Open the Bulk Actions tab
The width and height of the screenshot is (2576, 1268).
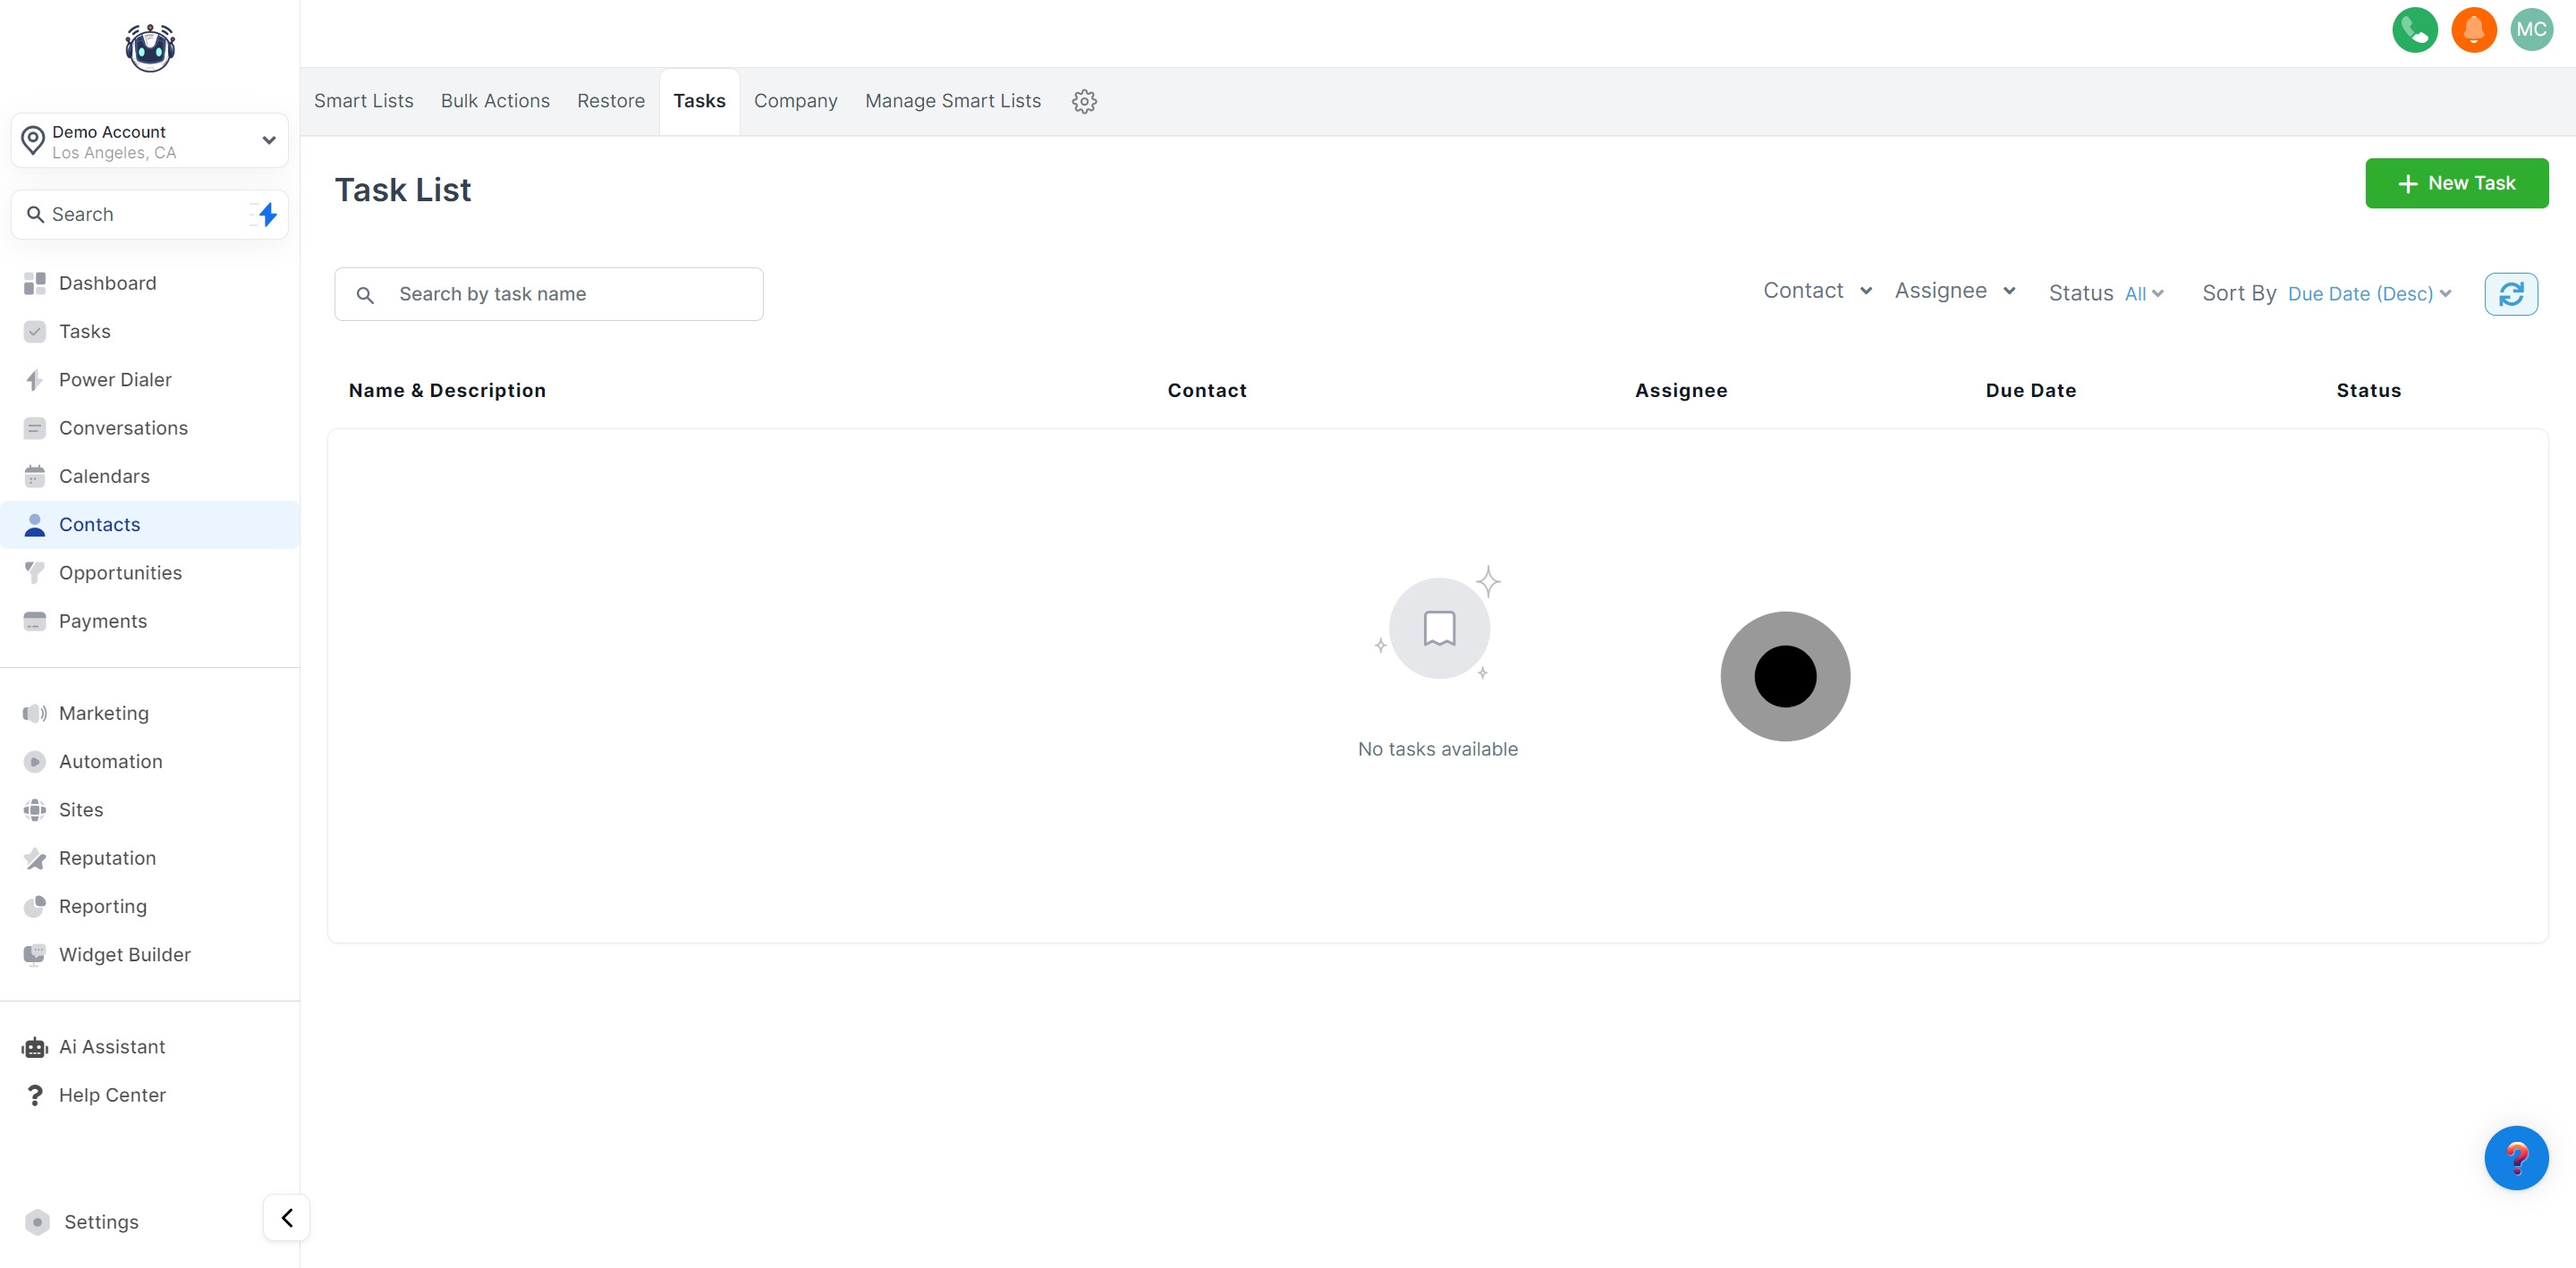click(495, 101)
